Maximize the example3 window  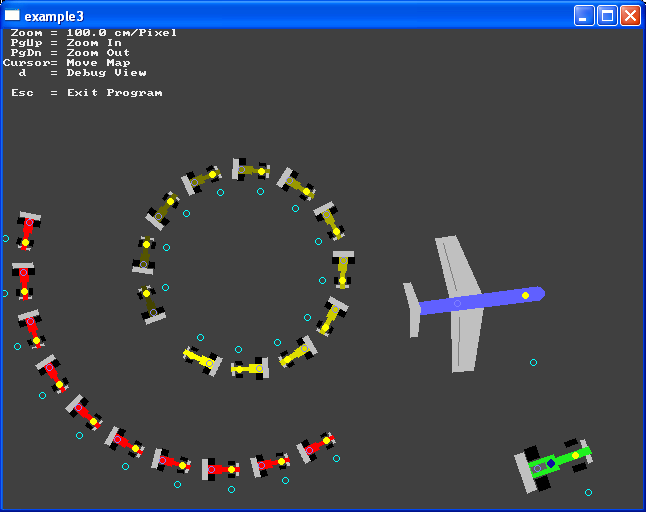coord(607,15)
